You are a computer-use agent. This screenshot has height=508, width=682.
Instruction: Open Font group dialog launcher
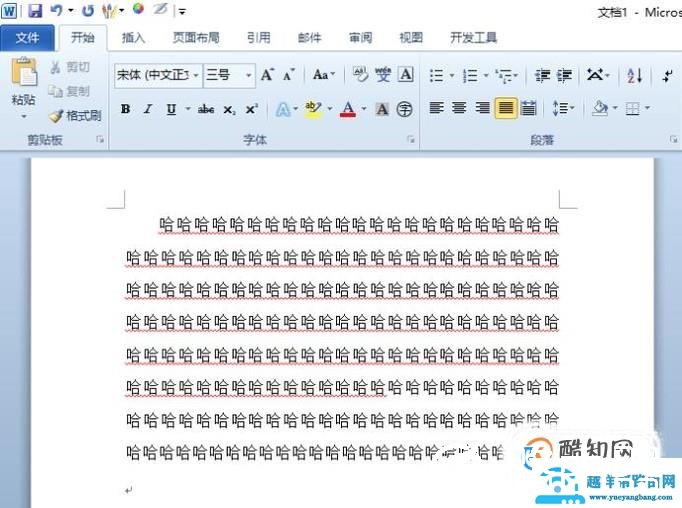pyautogui.click(x=411, y=140)
